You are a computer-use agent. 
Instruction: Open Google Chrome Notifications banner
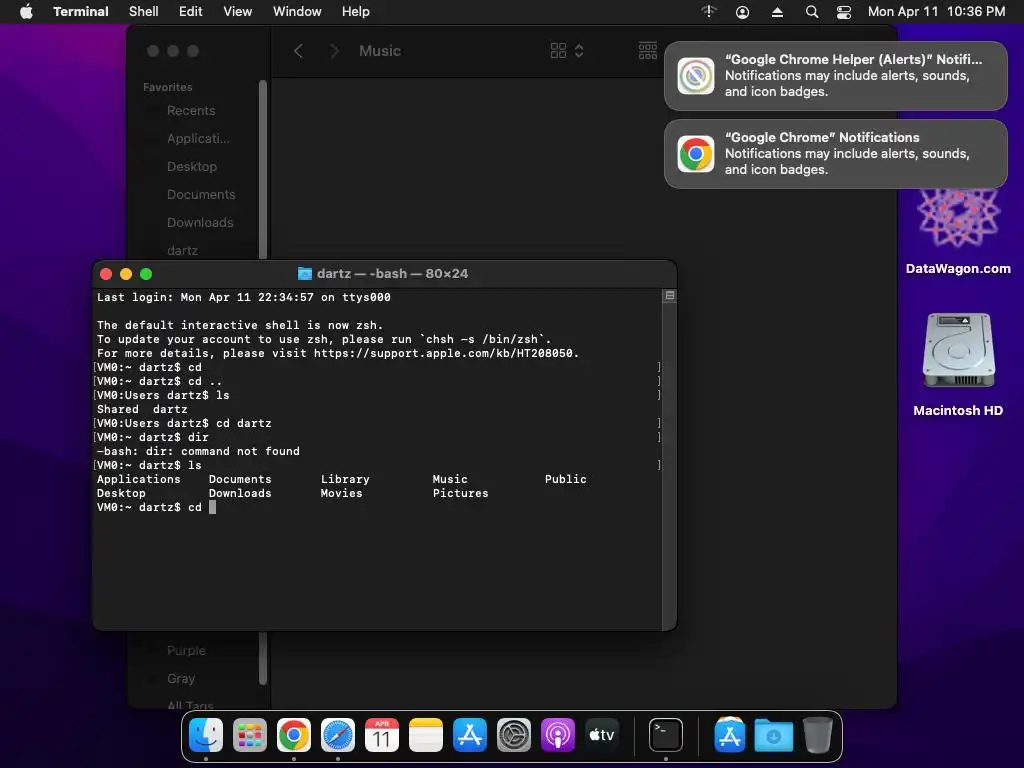[x=835, y=154]
